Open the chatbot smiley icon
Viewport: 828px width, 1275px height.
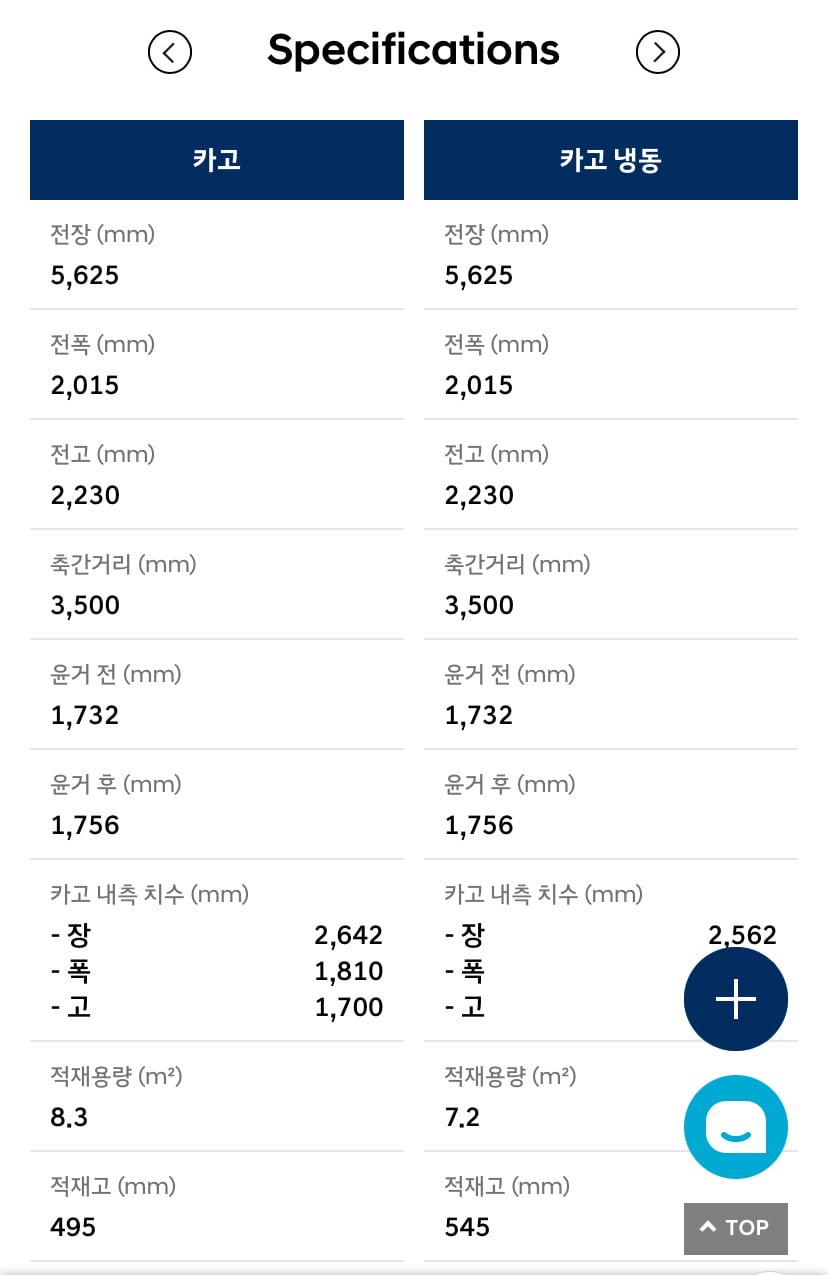pos(736,1127)
